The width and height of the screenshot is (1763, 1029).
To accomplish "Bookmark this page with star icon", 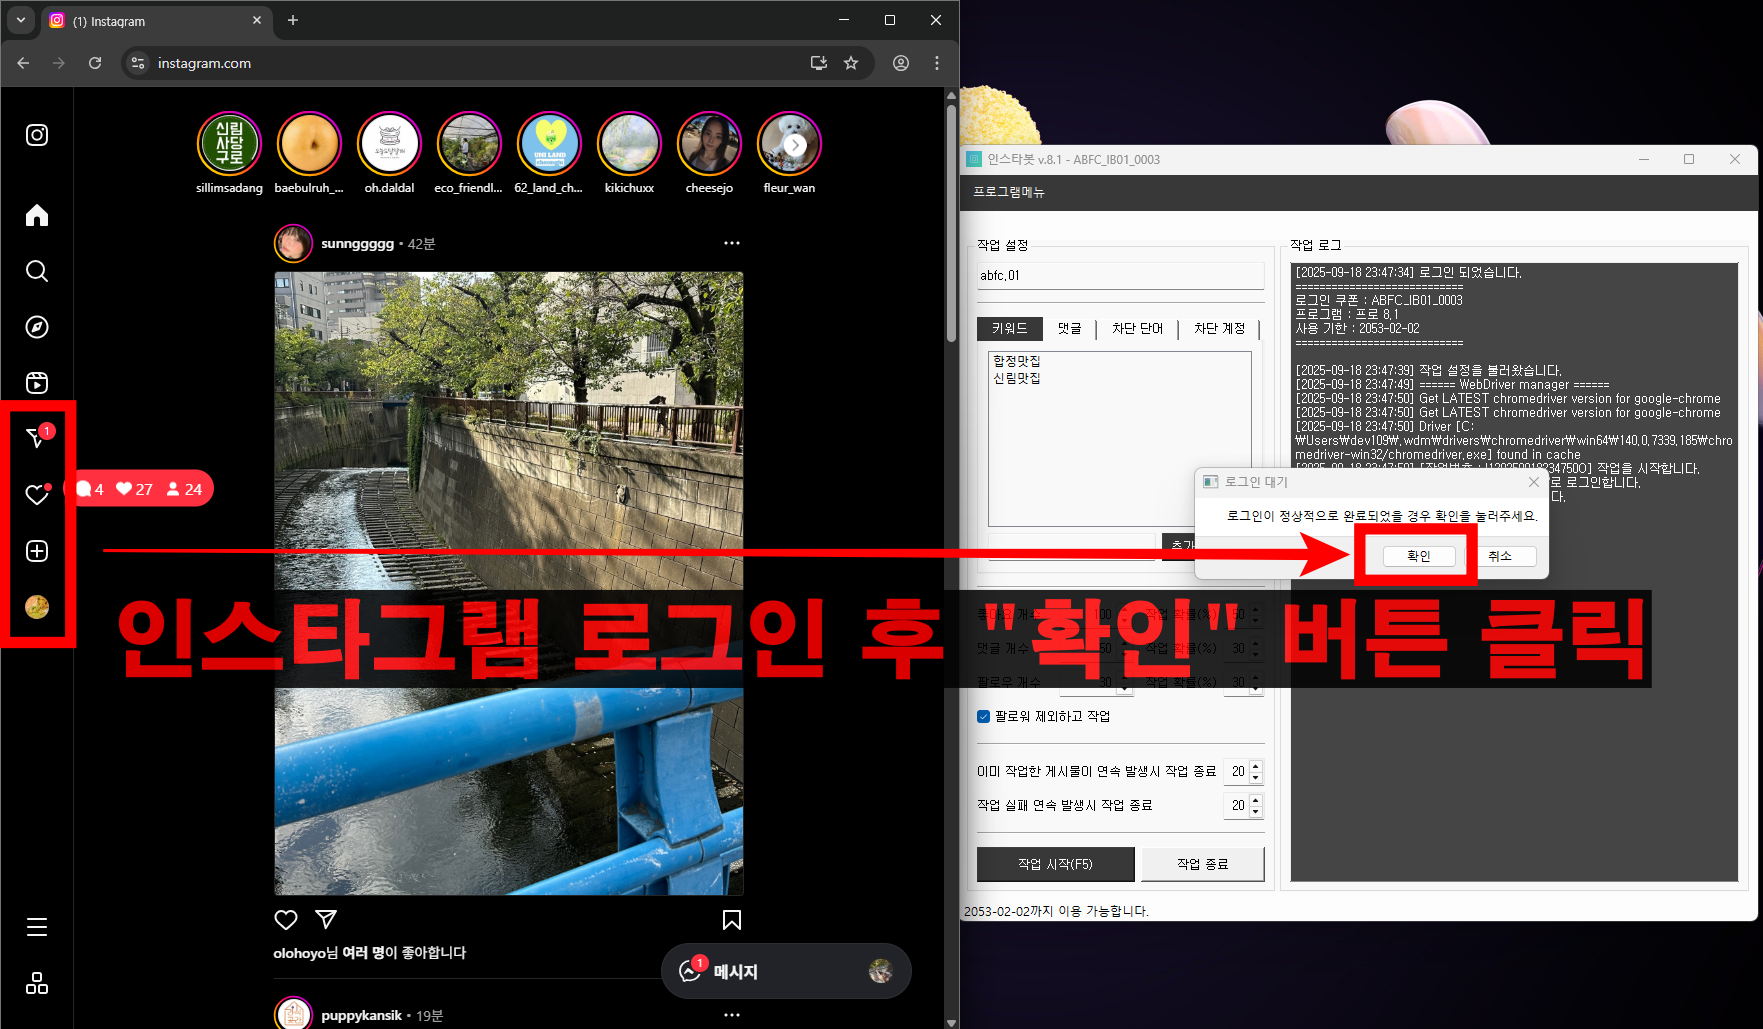I will point(851,63).
